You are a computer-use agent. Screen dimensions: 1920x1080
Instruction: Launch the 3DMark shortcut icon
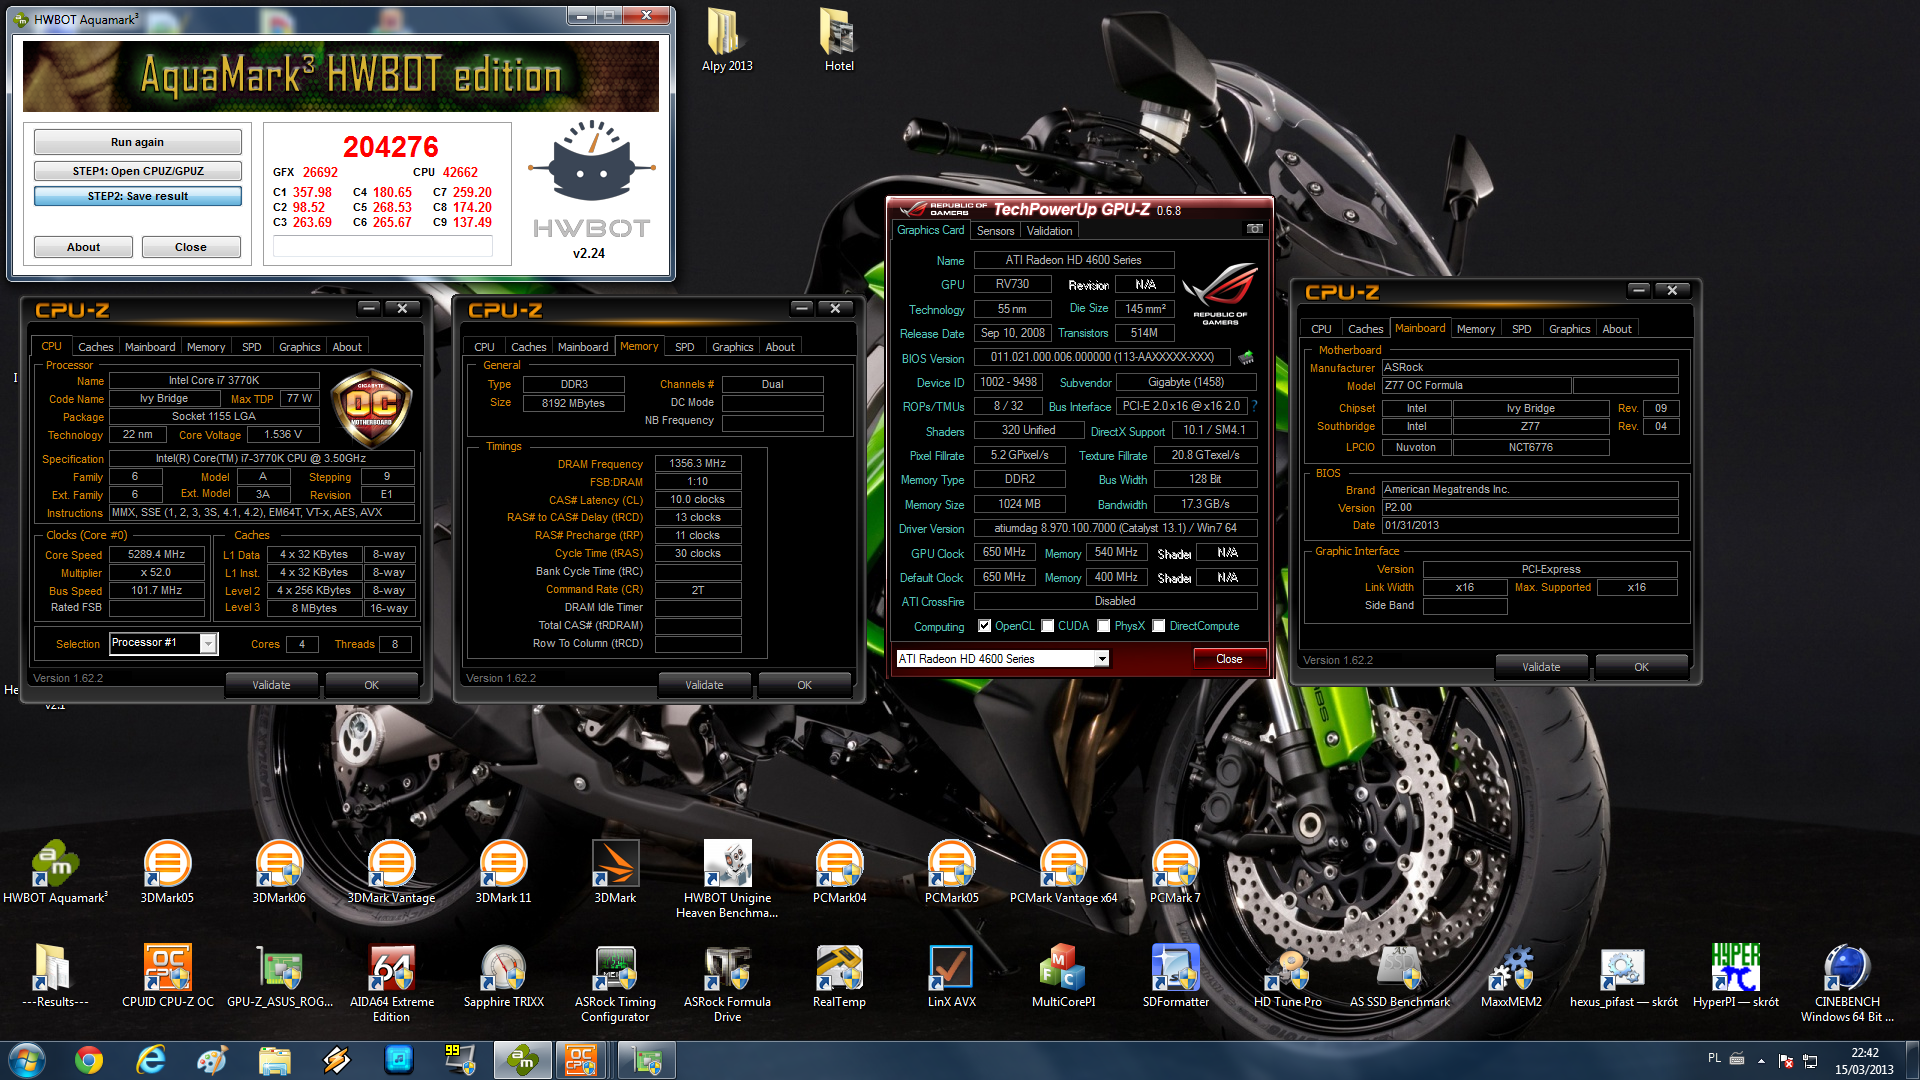(615, 870)
